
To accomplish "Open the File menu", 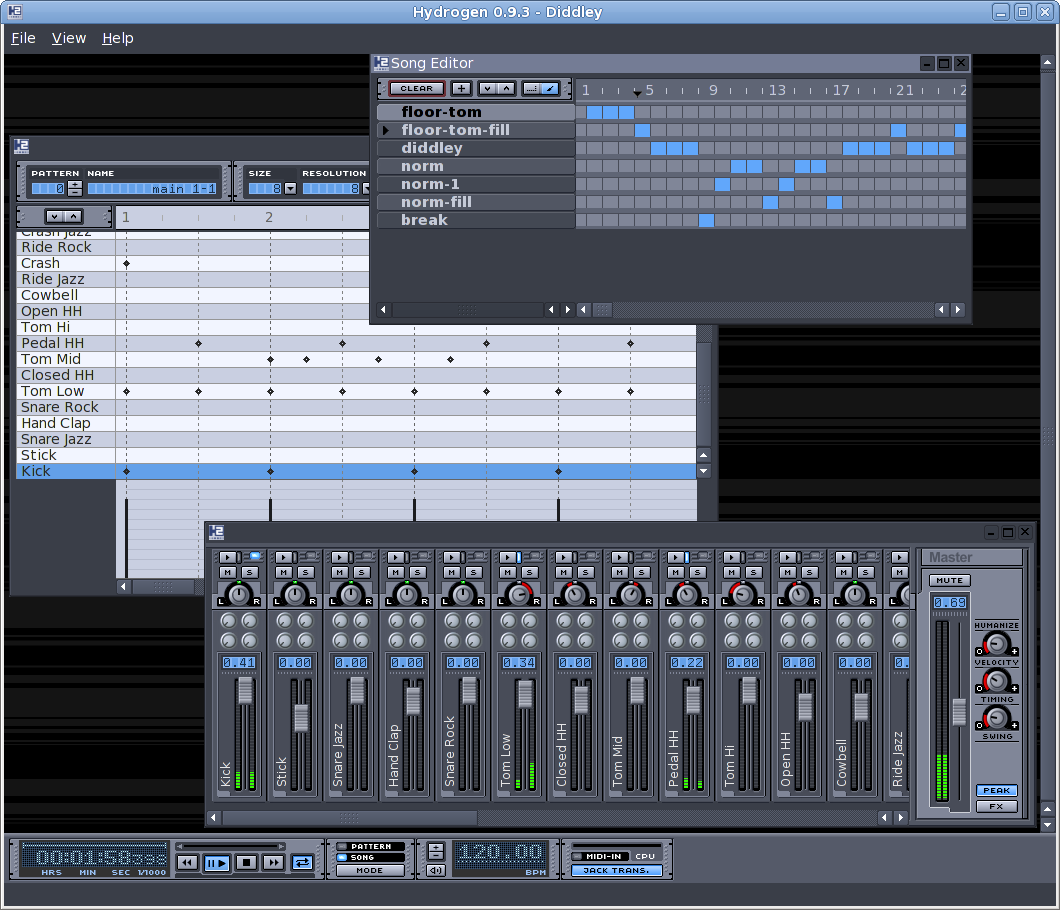I will (23, 38).
